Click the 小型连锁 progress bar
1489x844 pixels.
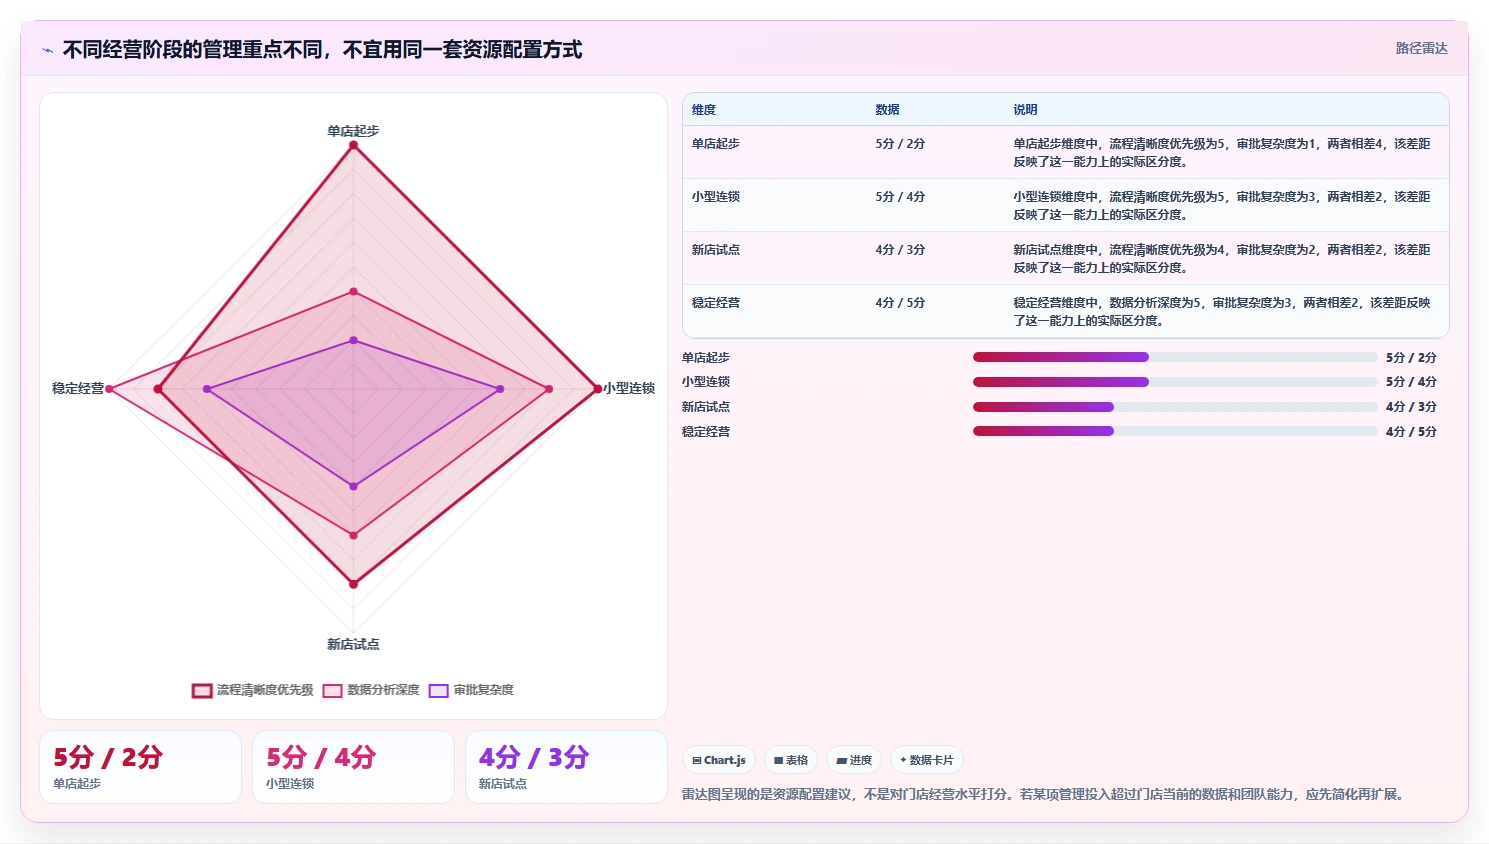[x=1175, y=382]
